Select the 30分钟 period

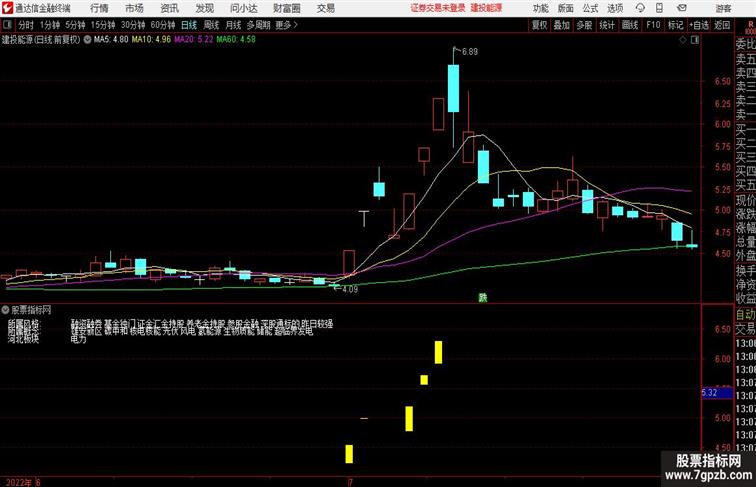pyautogui.click(x=133, y=25)
